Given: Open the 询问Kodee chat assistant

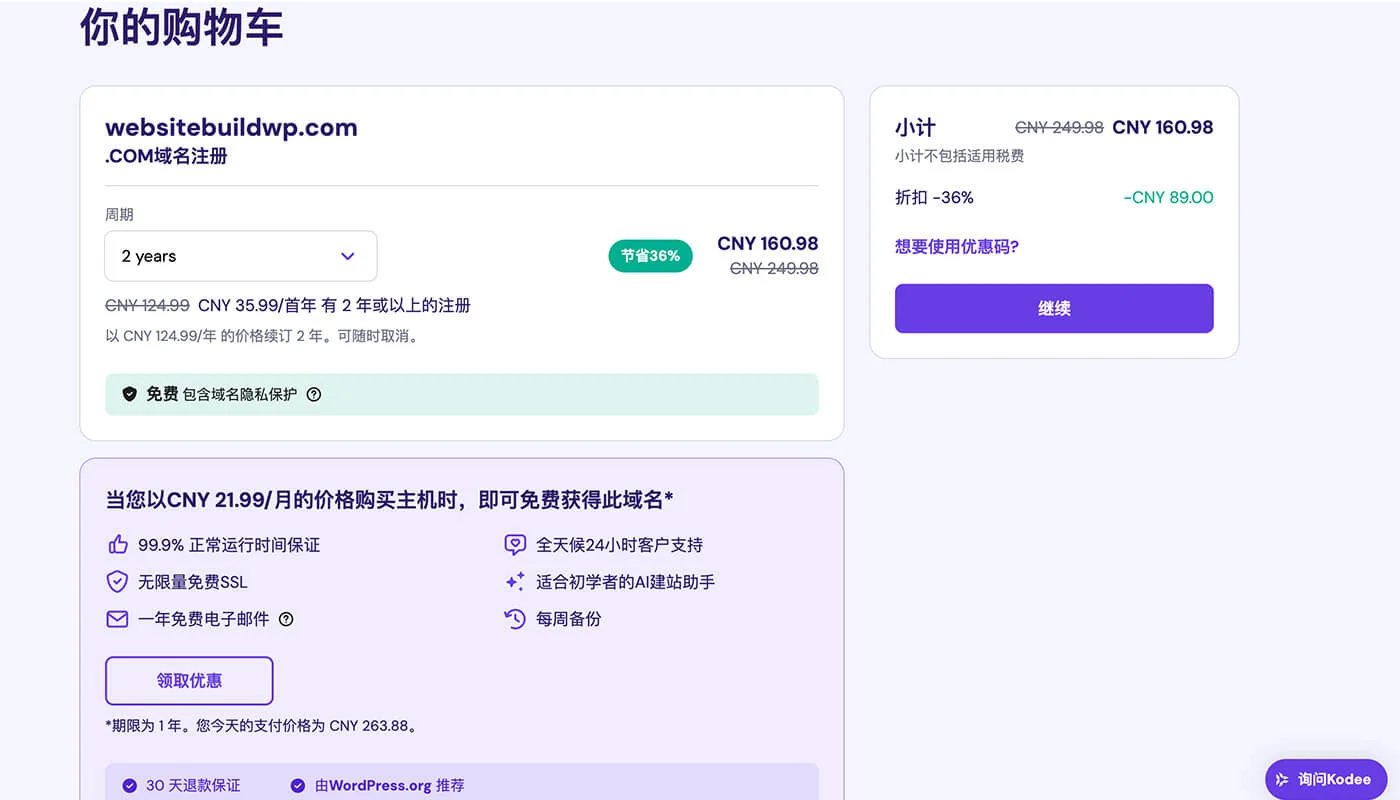Looking at the screenshot, I should tap(1326, 779).
